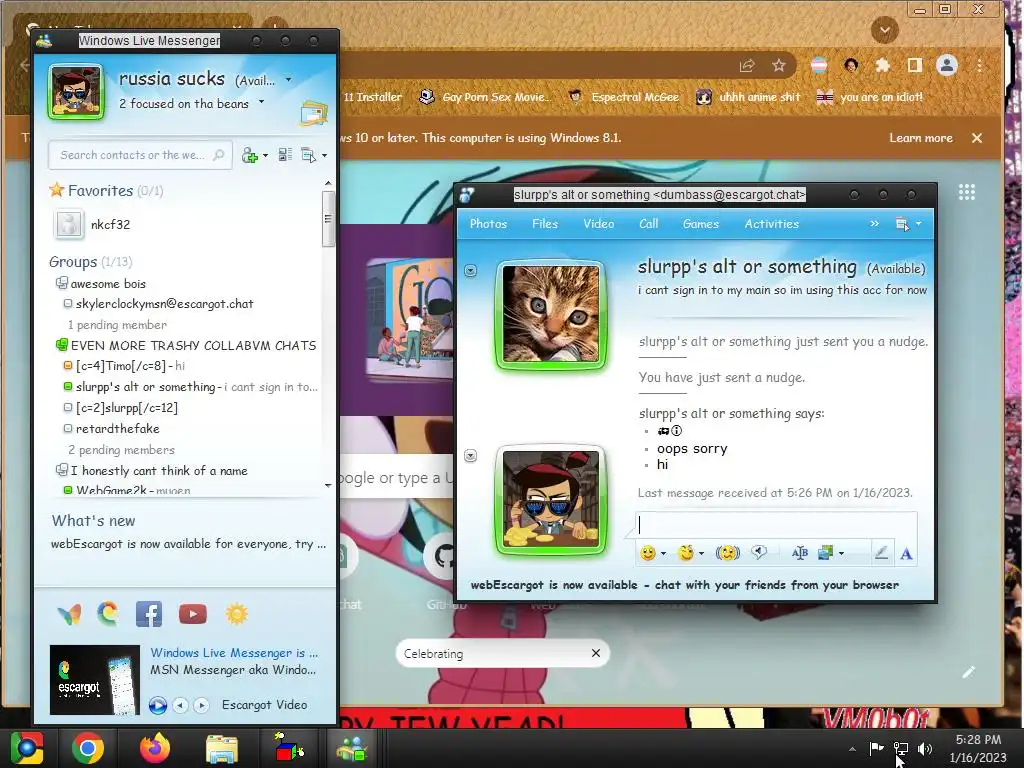
Task: Open the email inbox envelope icon
Action: click(x=313, y=113)
